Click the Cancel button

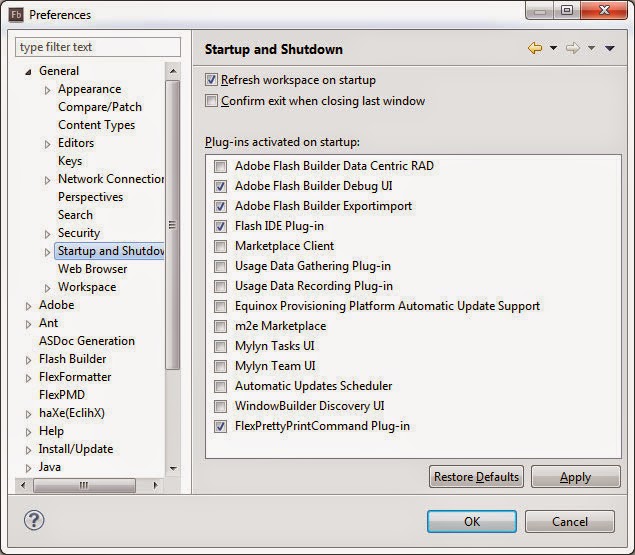570,521
